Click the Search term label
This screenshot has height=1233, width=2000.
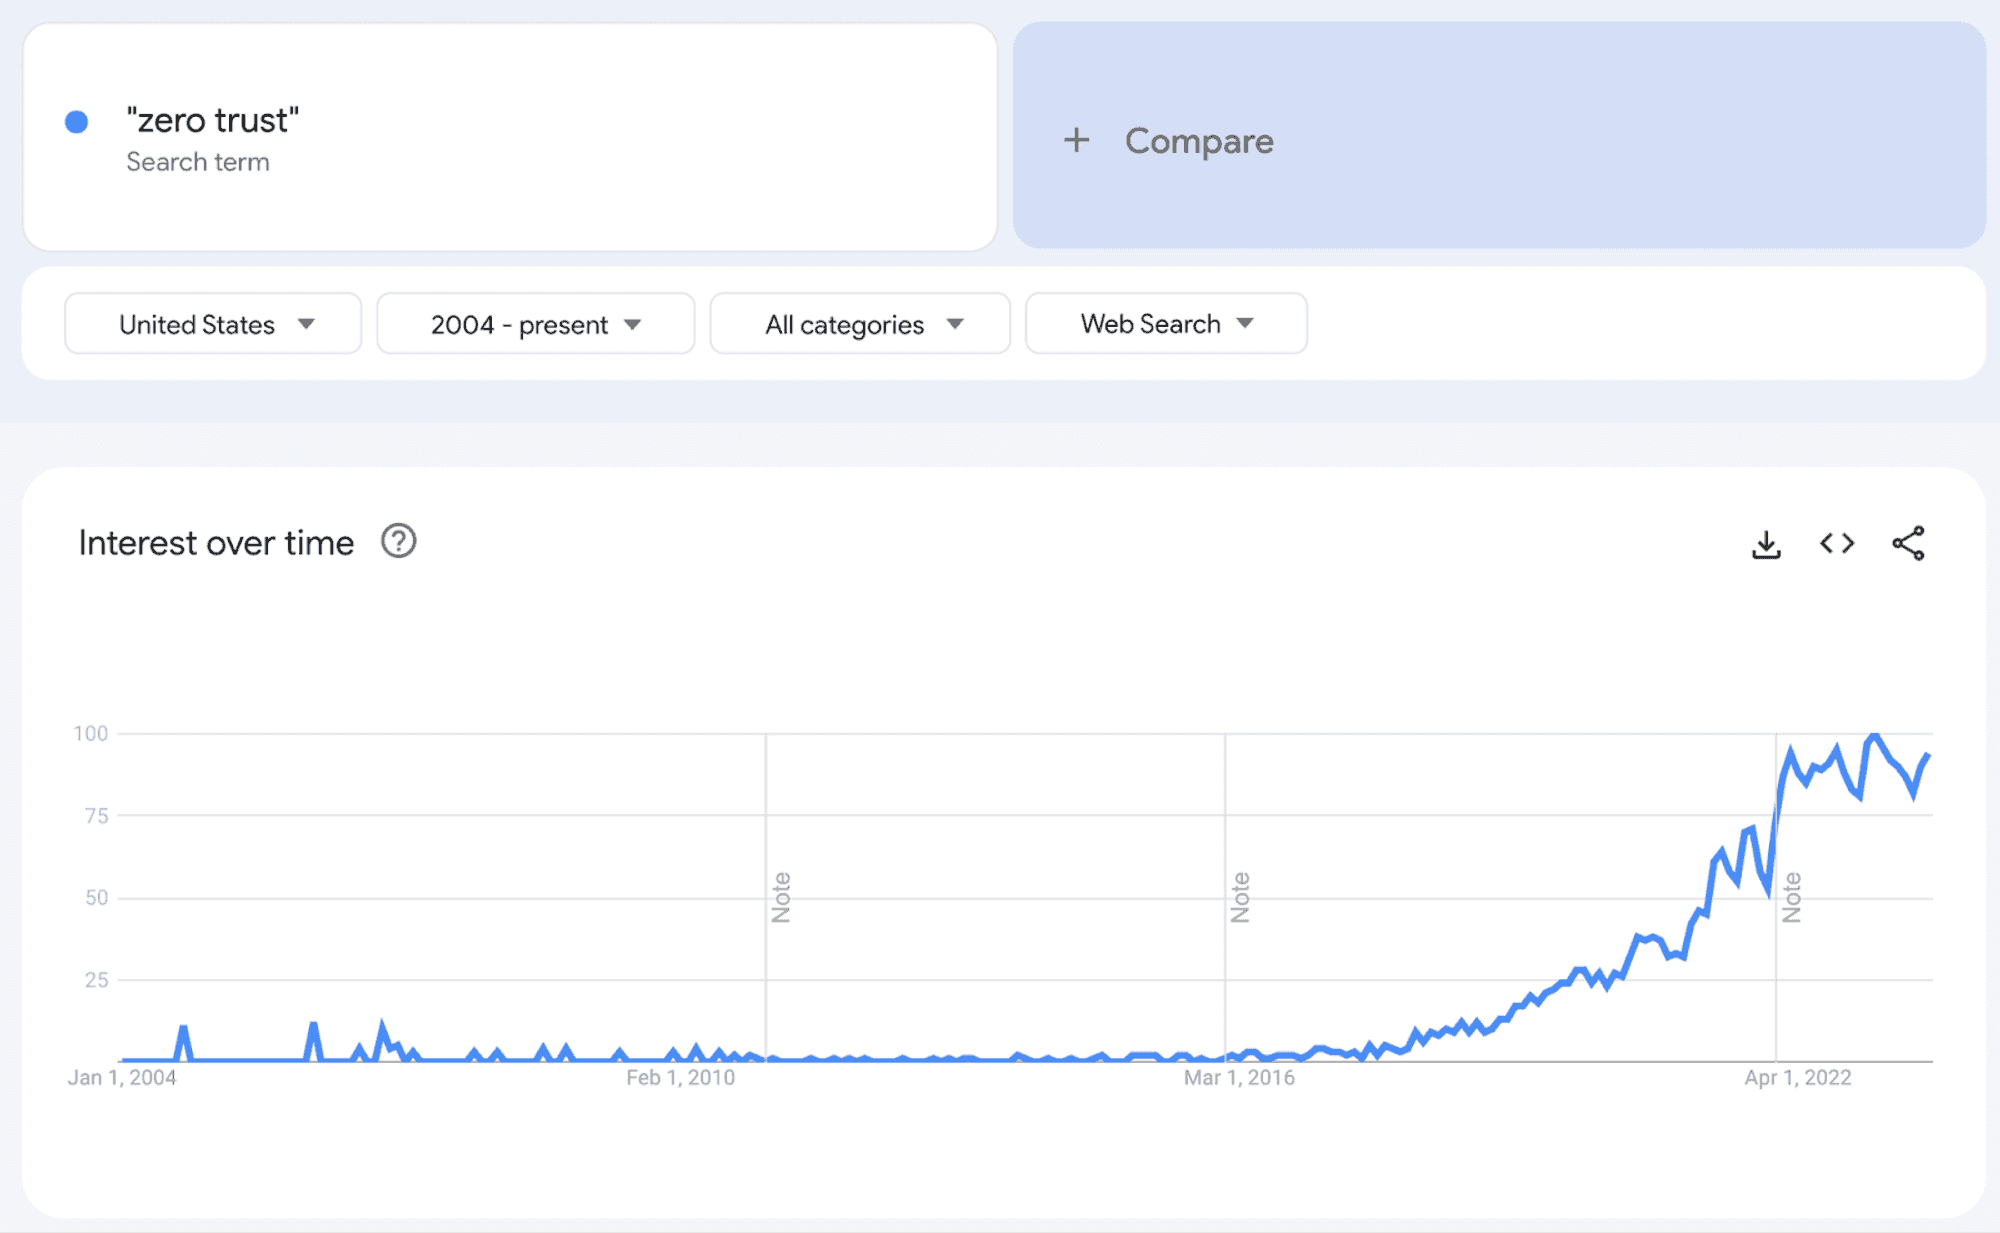[x=198, y=161]
